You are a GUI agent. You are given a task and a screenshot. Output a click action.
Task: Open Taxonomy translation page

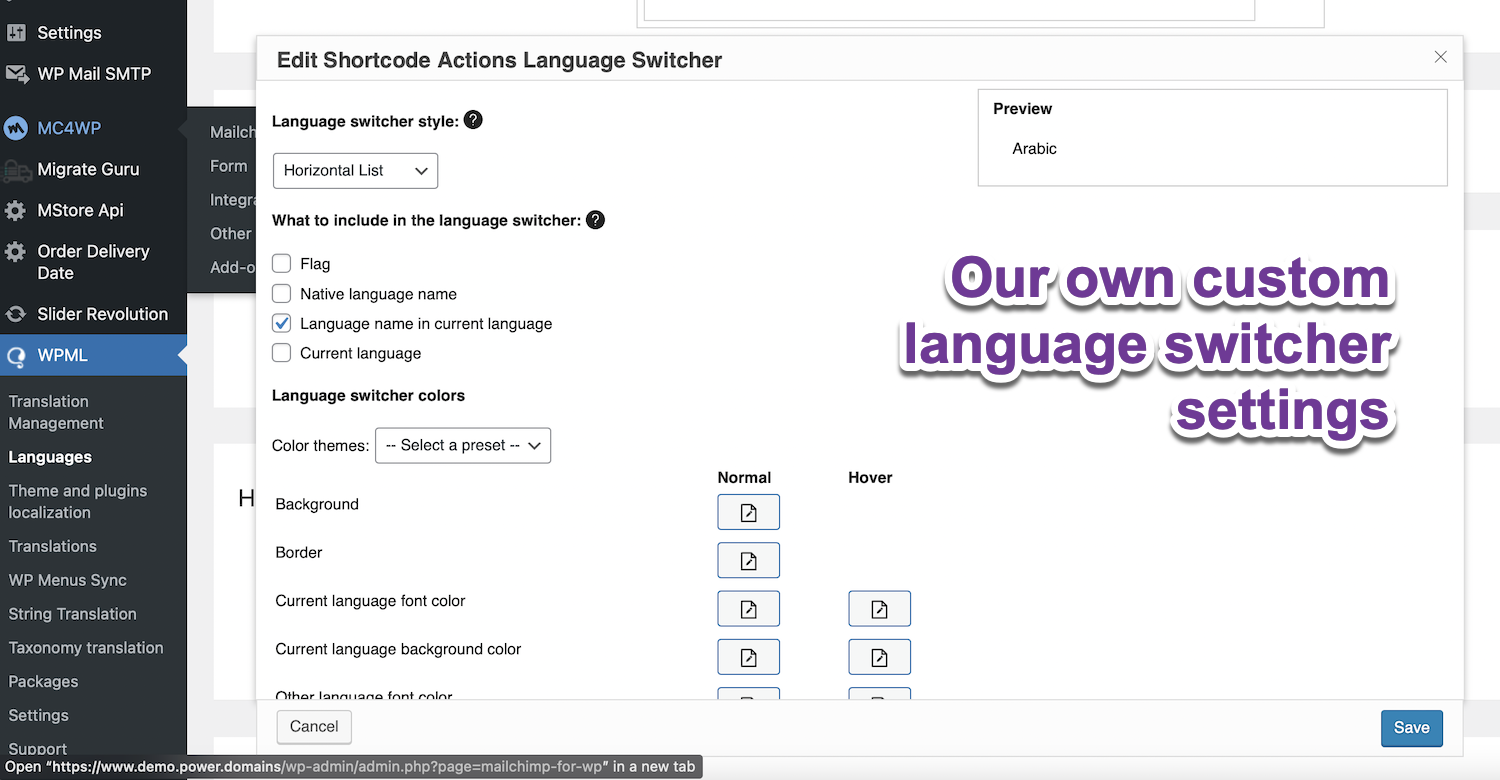point(86,648)
